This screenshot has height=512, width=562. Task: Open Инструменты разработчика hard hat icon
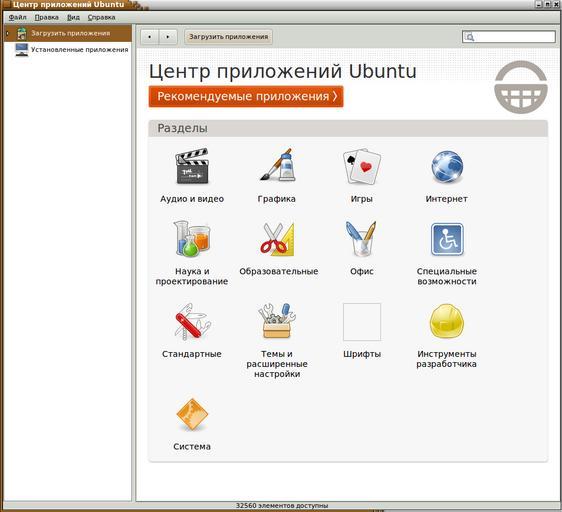[x=447, y=321]
